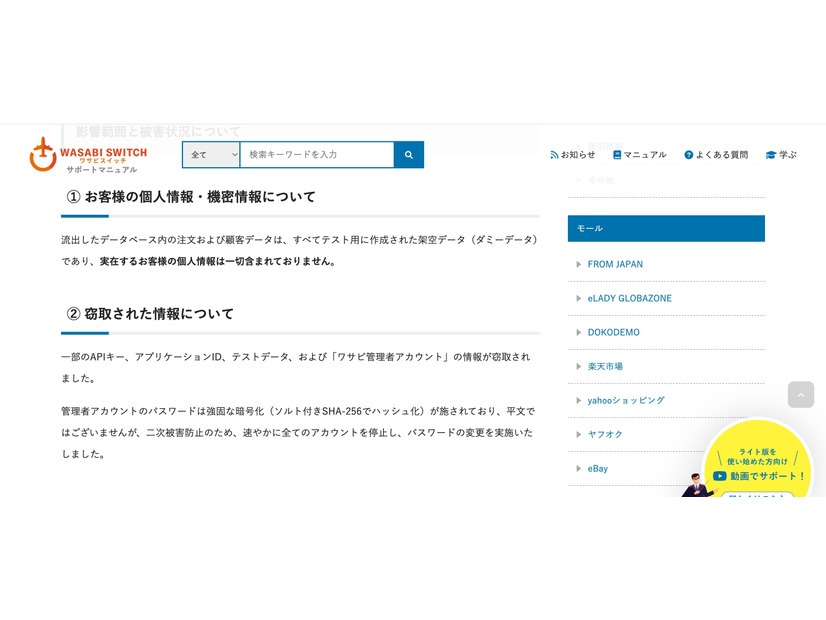826x620 pixels.
Task: Open マニュアル in top navigation
Action: [x=645, y=154]
